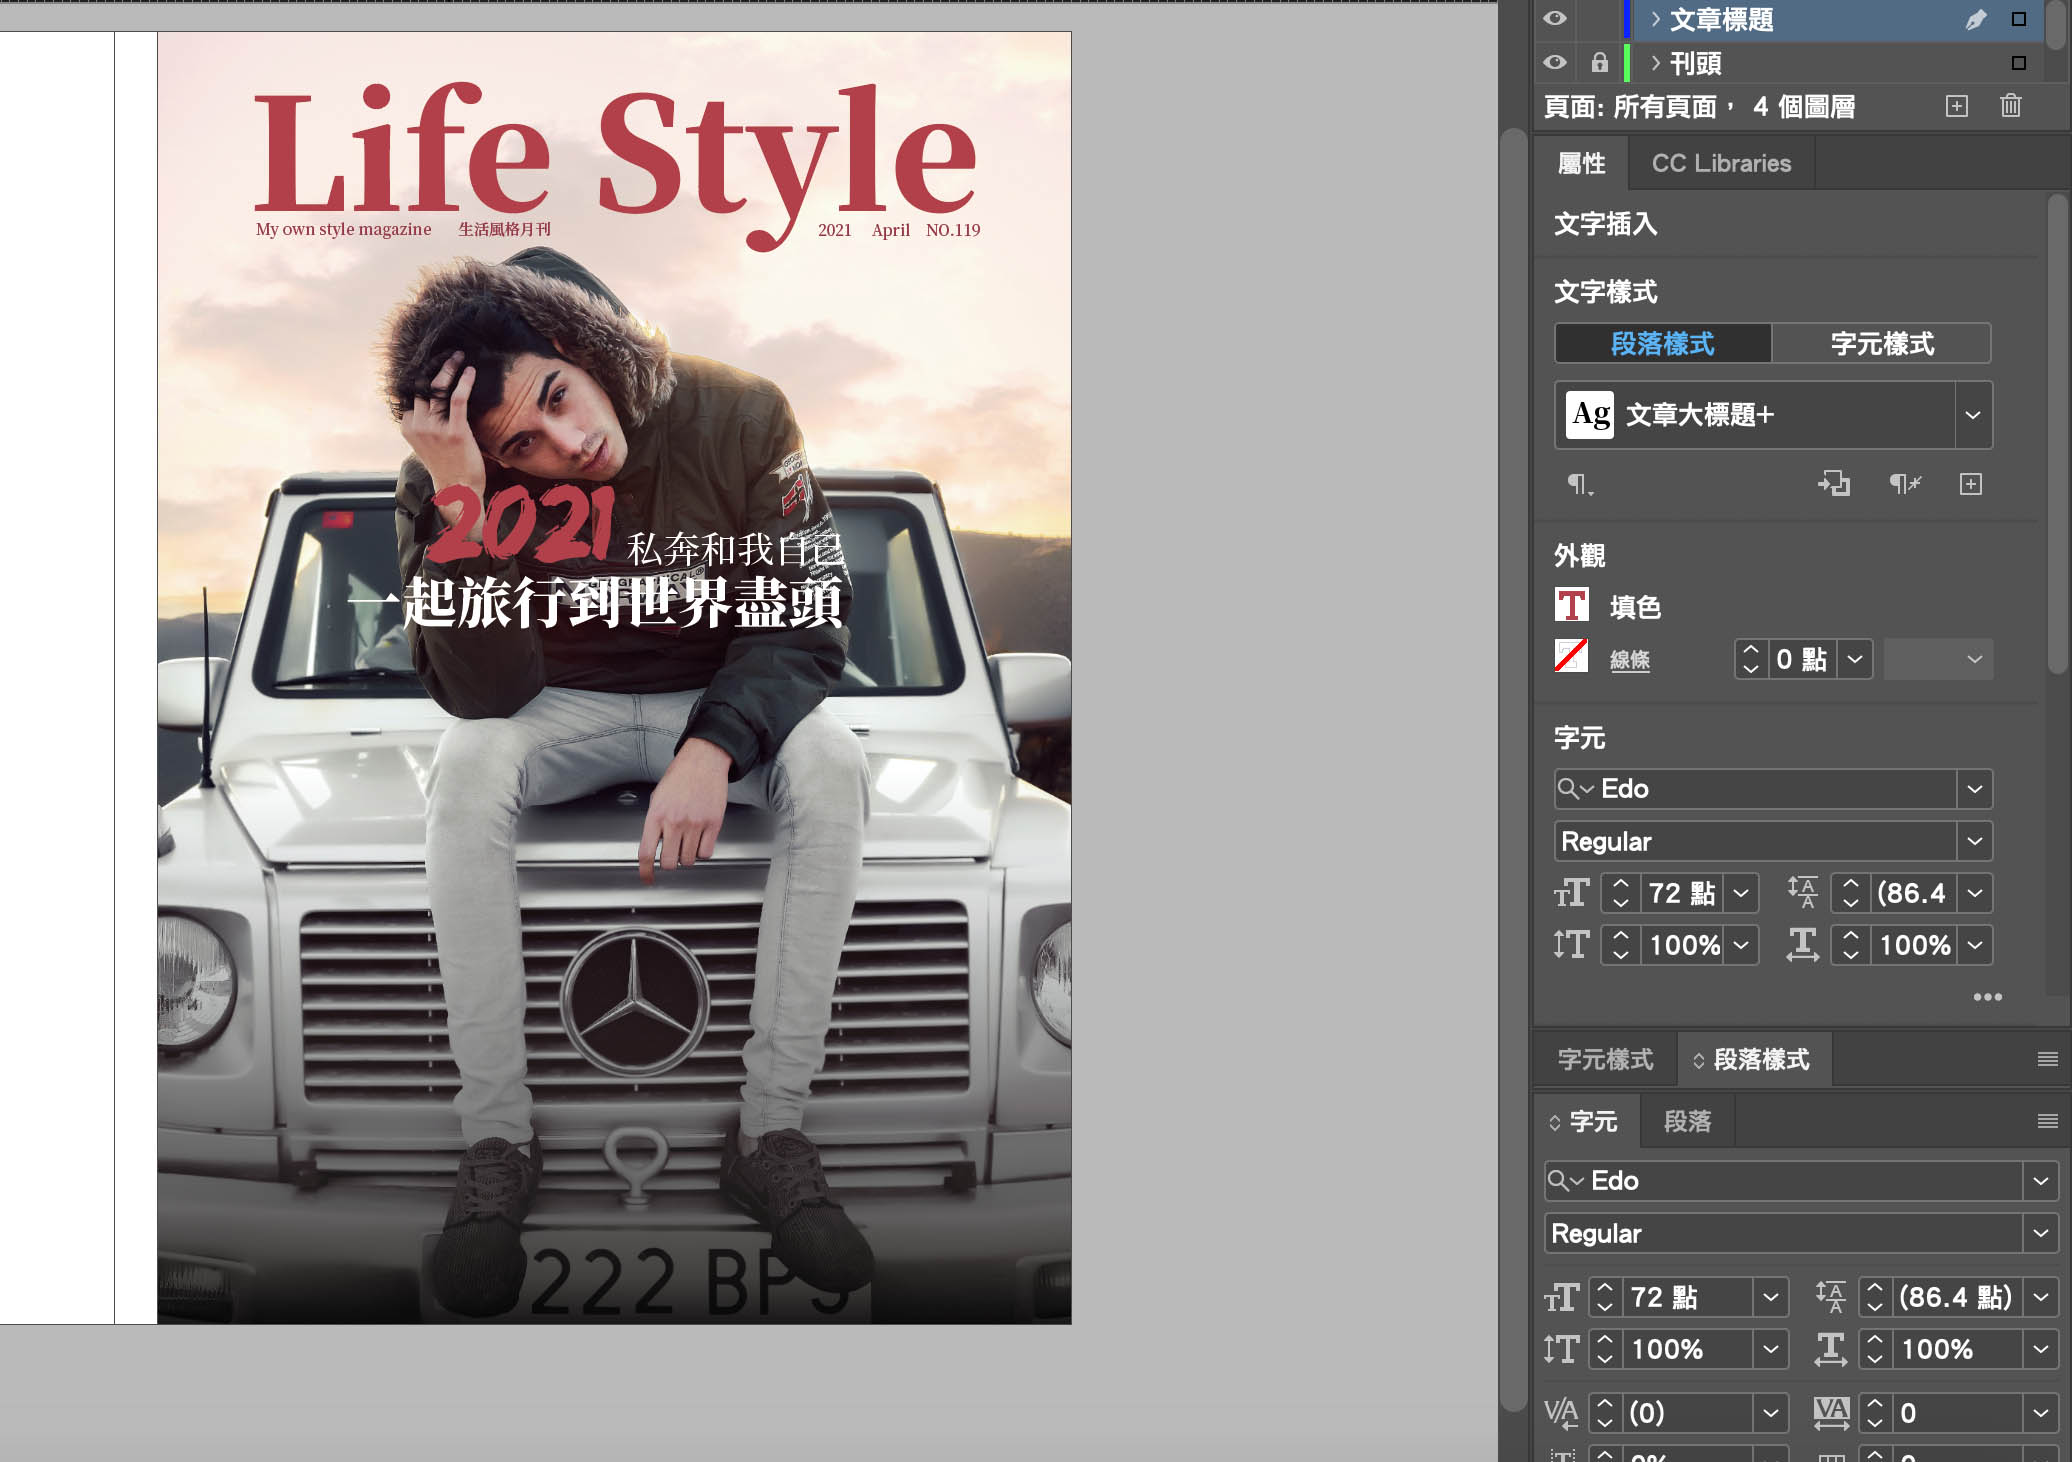This screenshot has height=1462, width=2072.
Task: Switch to CC Libraries tab
Action: click(1720, 163)
